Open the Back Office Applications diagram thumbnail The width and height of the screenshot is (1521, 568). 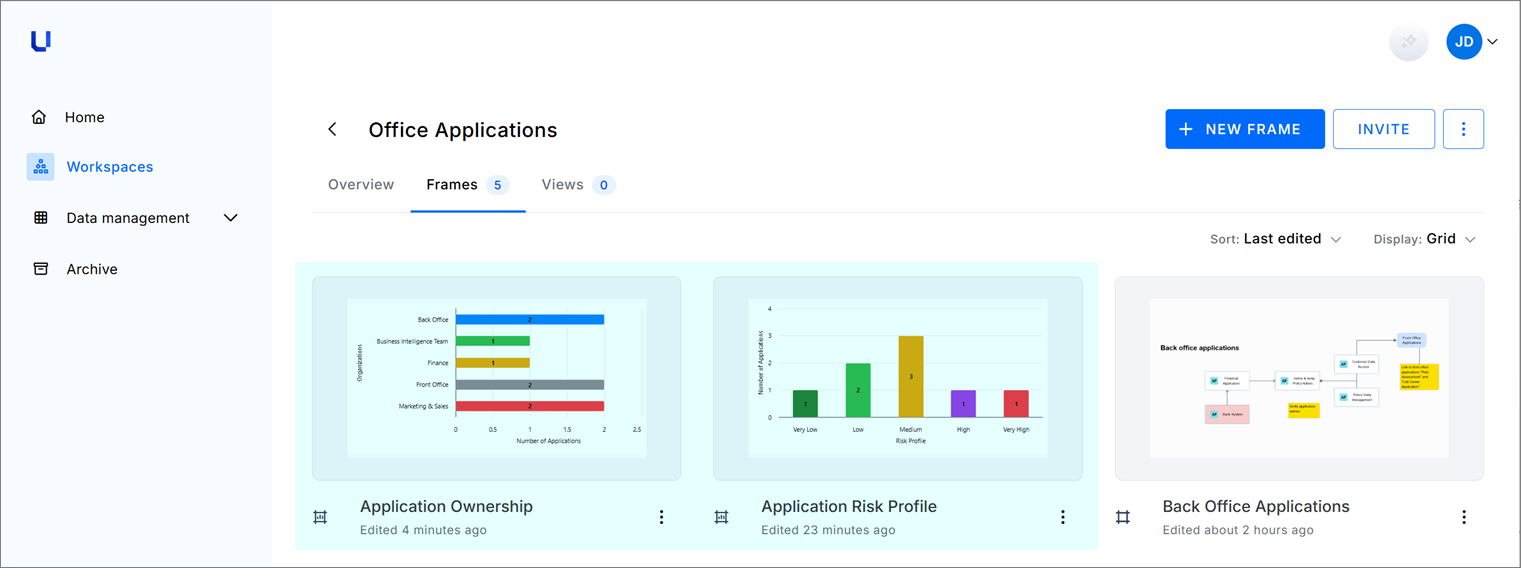coord(1299,378)
